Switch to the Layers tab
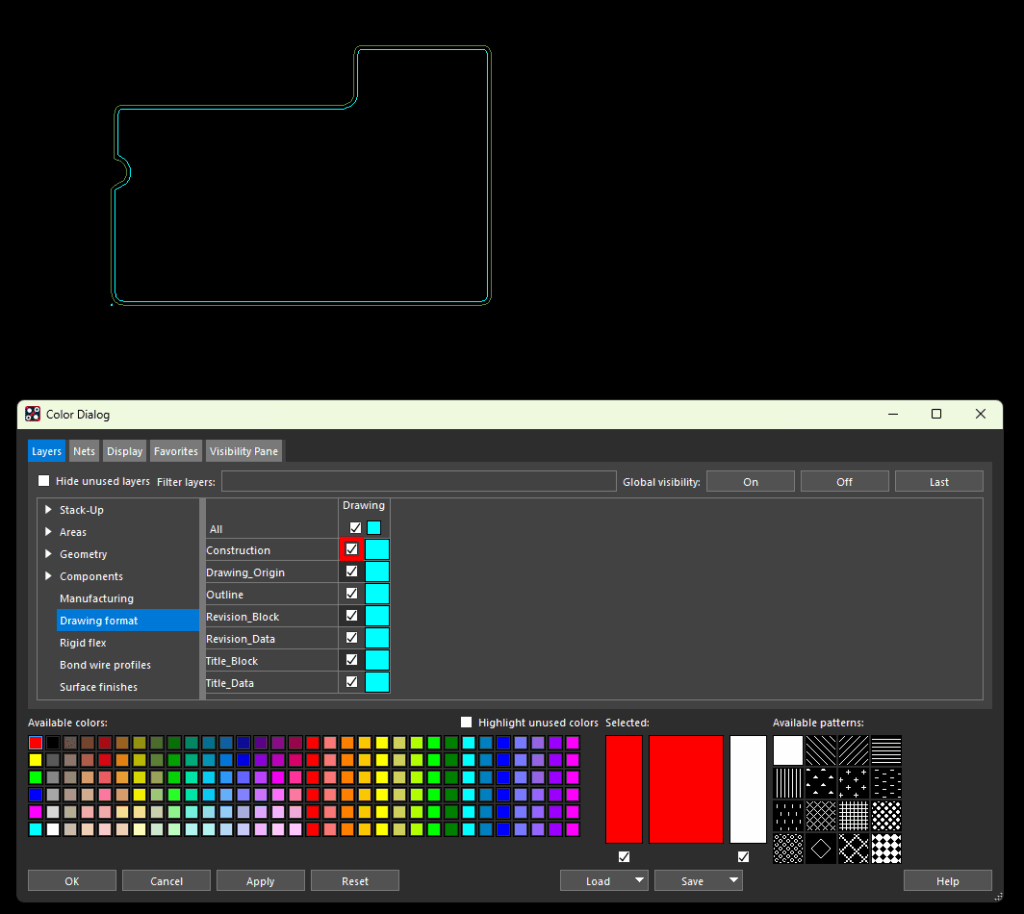The width and height of the screenshot is (1024, 914). pos(46,451)
